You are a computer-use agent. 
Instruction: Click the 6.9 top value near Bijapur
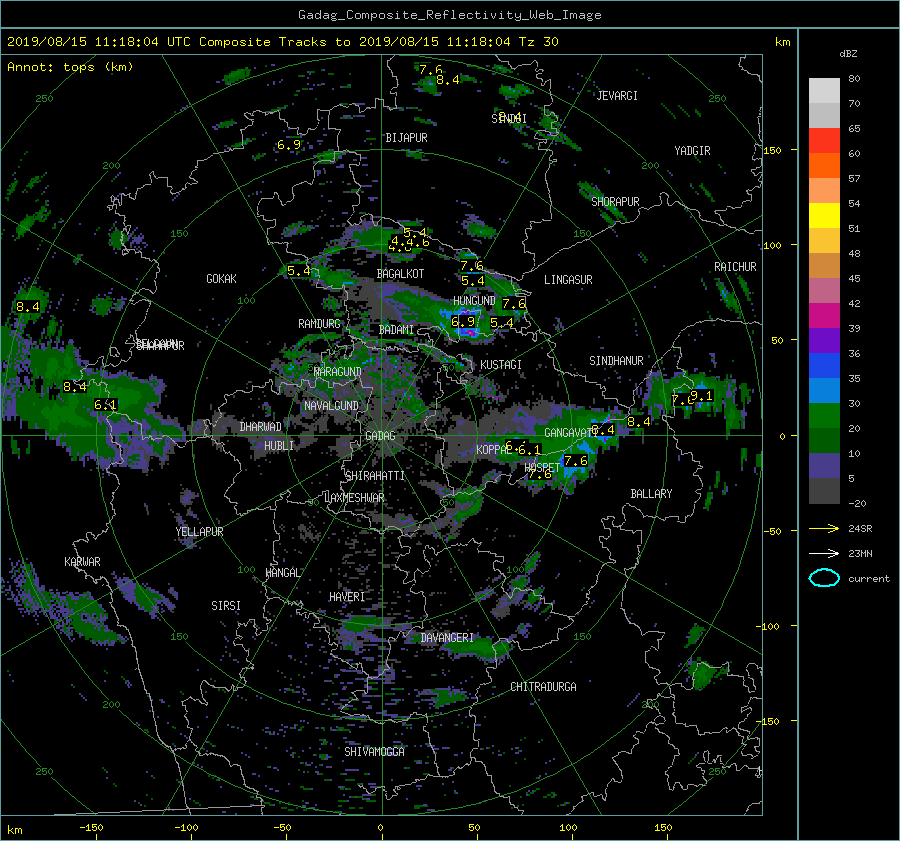pos(289,145)
